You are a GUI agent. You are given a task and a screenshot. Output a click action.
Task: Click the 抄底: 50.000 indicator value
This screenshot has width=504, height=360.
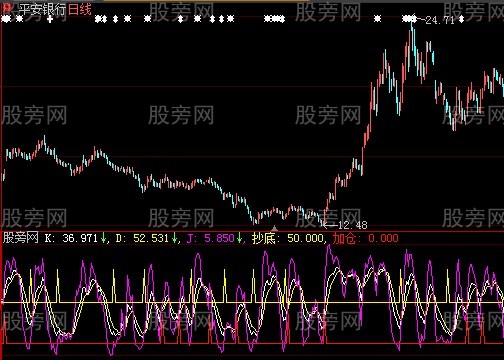[288, 238]
